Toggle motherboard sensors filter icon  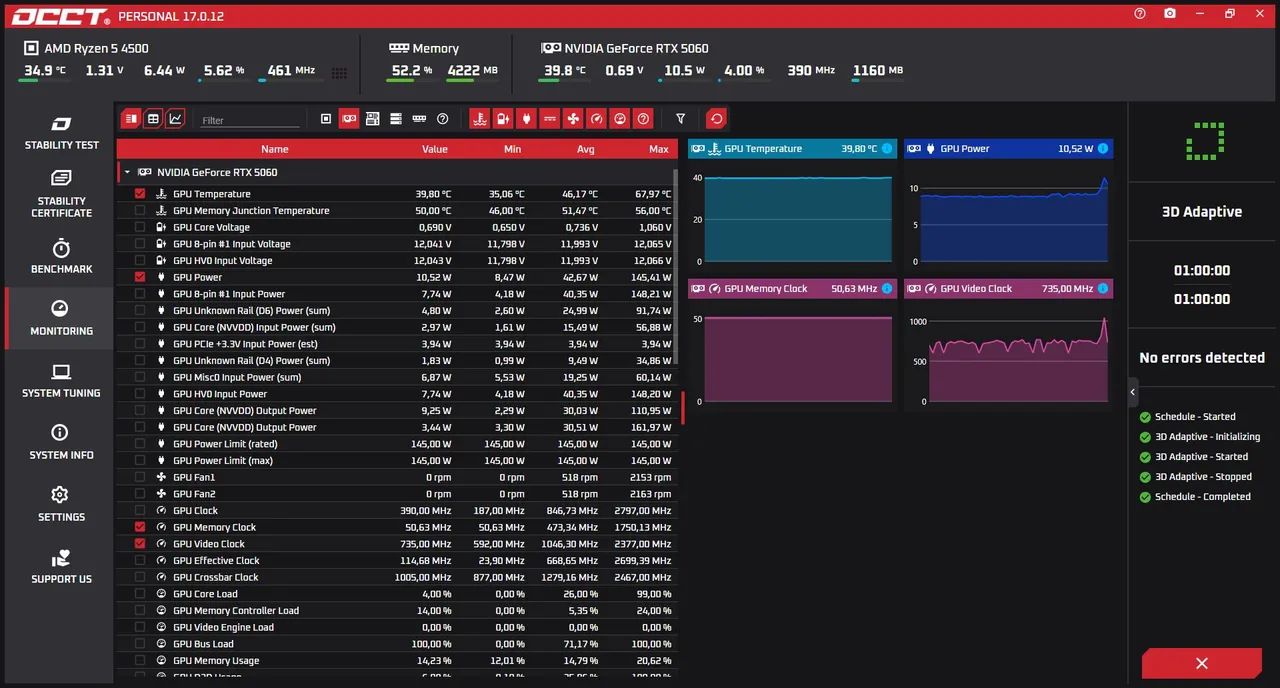[372, 119]
